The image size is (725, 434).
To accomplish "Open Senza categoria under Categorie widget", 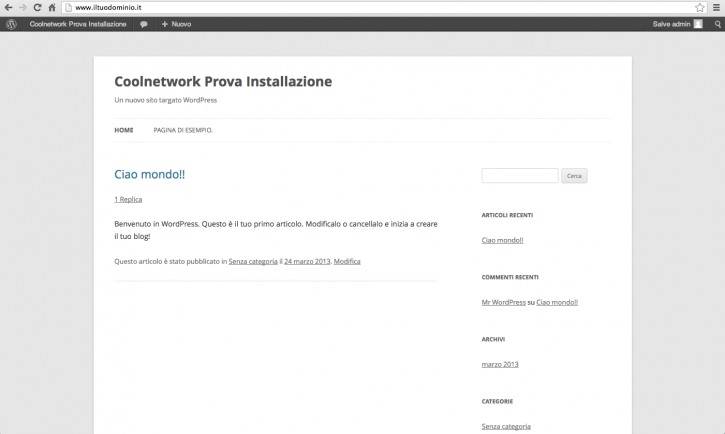I will [506, 427].
